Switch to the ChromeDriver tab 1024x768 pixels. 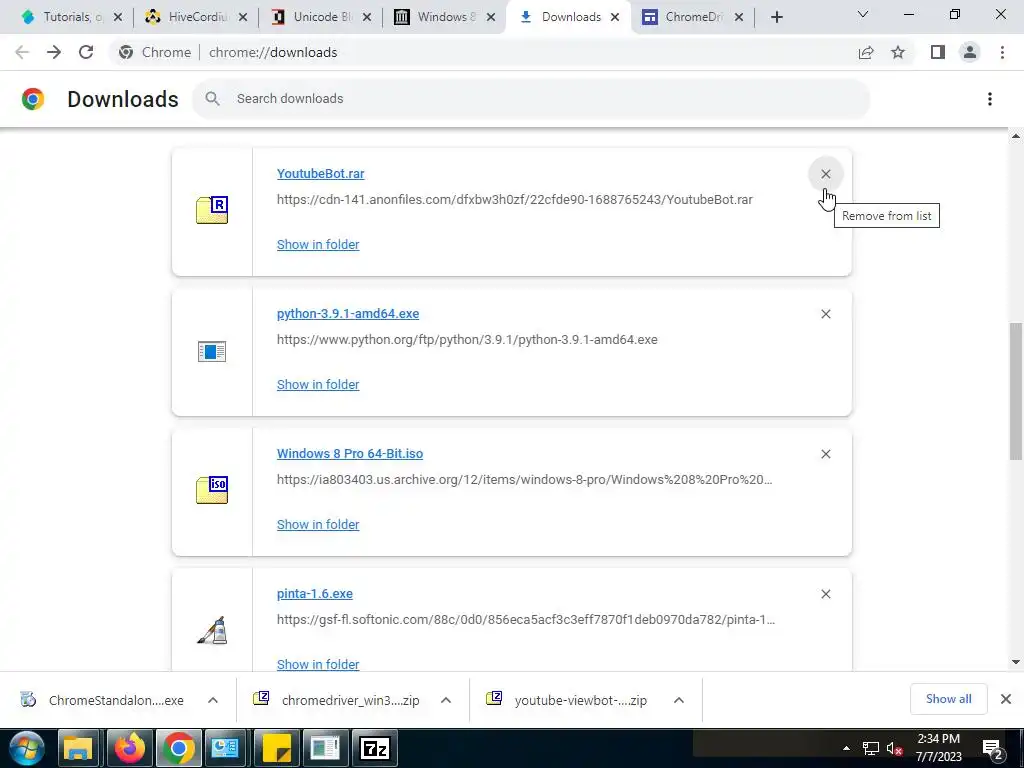(682, 17)
